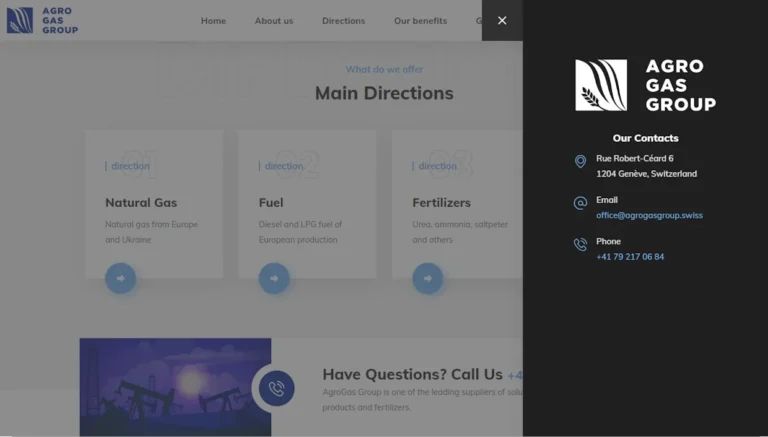Click the Agro Gas Group header logo
This screenshot has width=768, height=437.
[x=42, y=21]
